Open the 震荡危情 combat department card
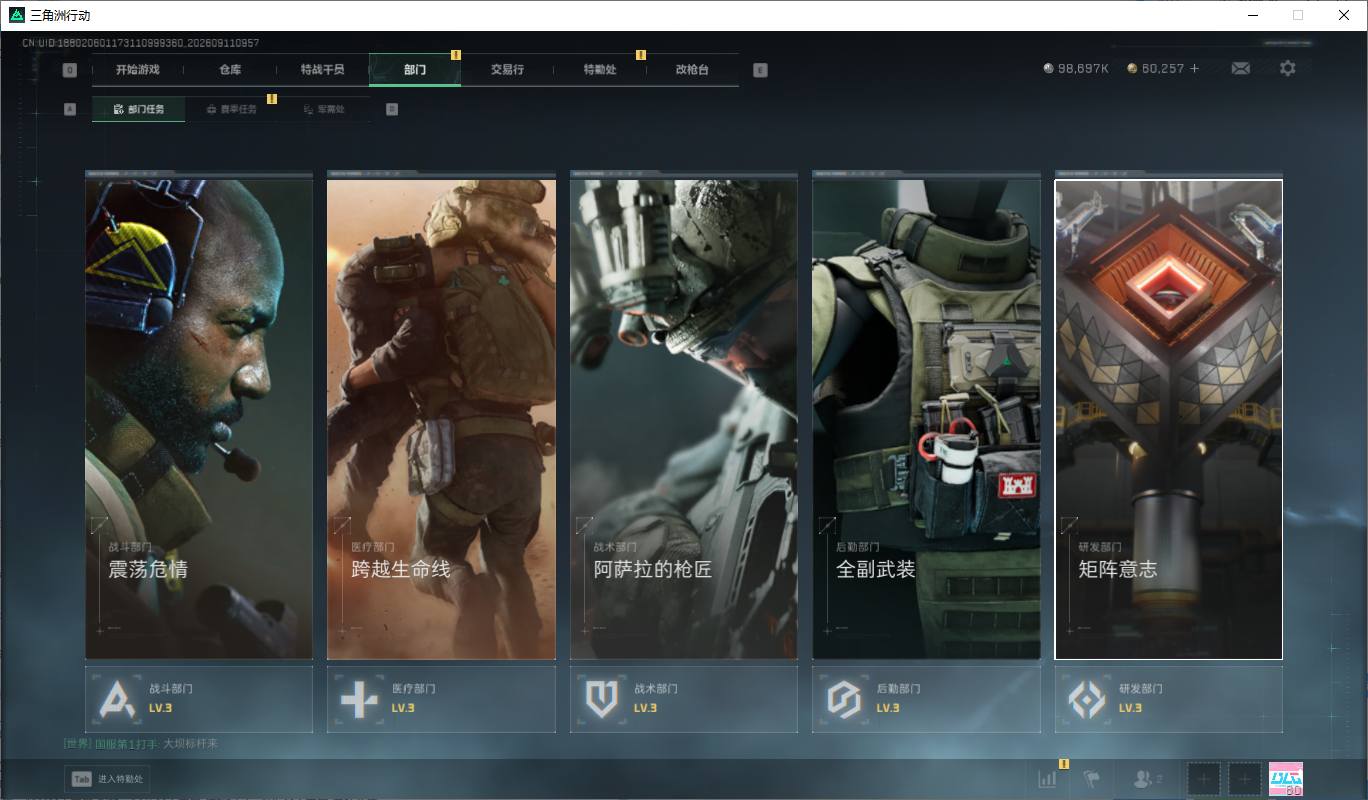The height and width of the screenshot is (800, 1368). [199, 419]
